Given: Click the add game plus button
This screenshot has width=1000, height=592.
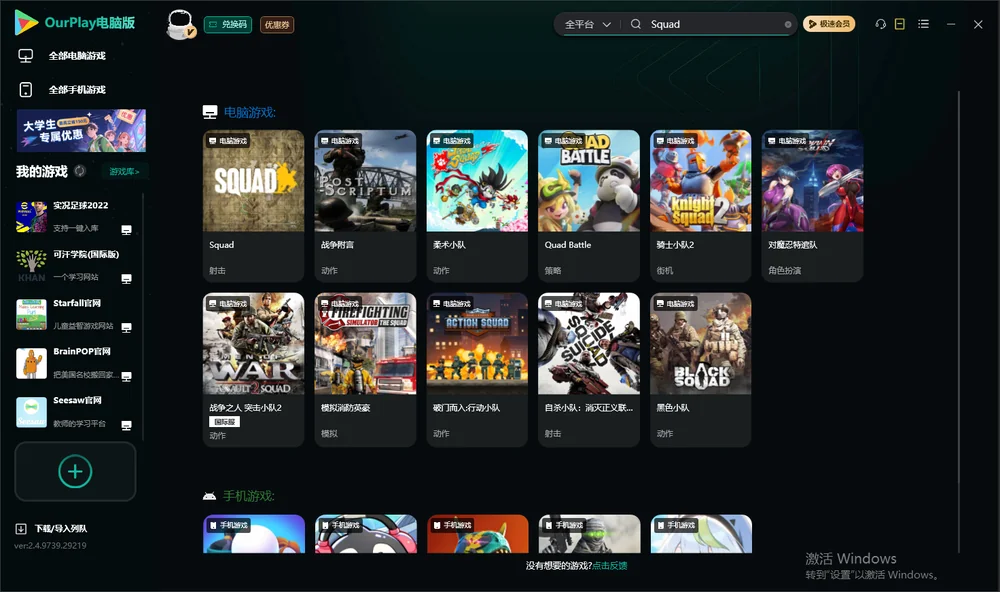Looking at the screenshot, I should pos(75,471).
